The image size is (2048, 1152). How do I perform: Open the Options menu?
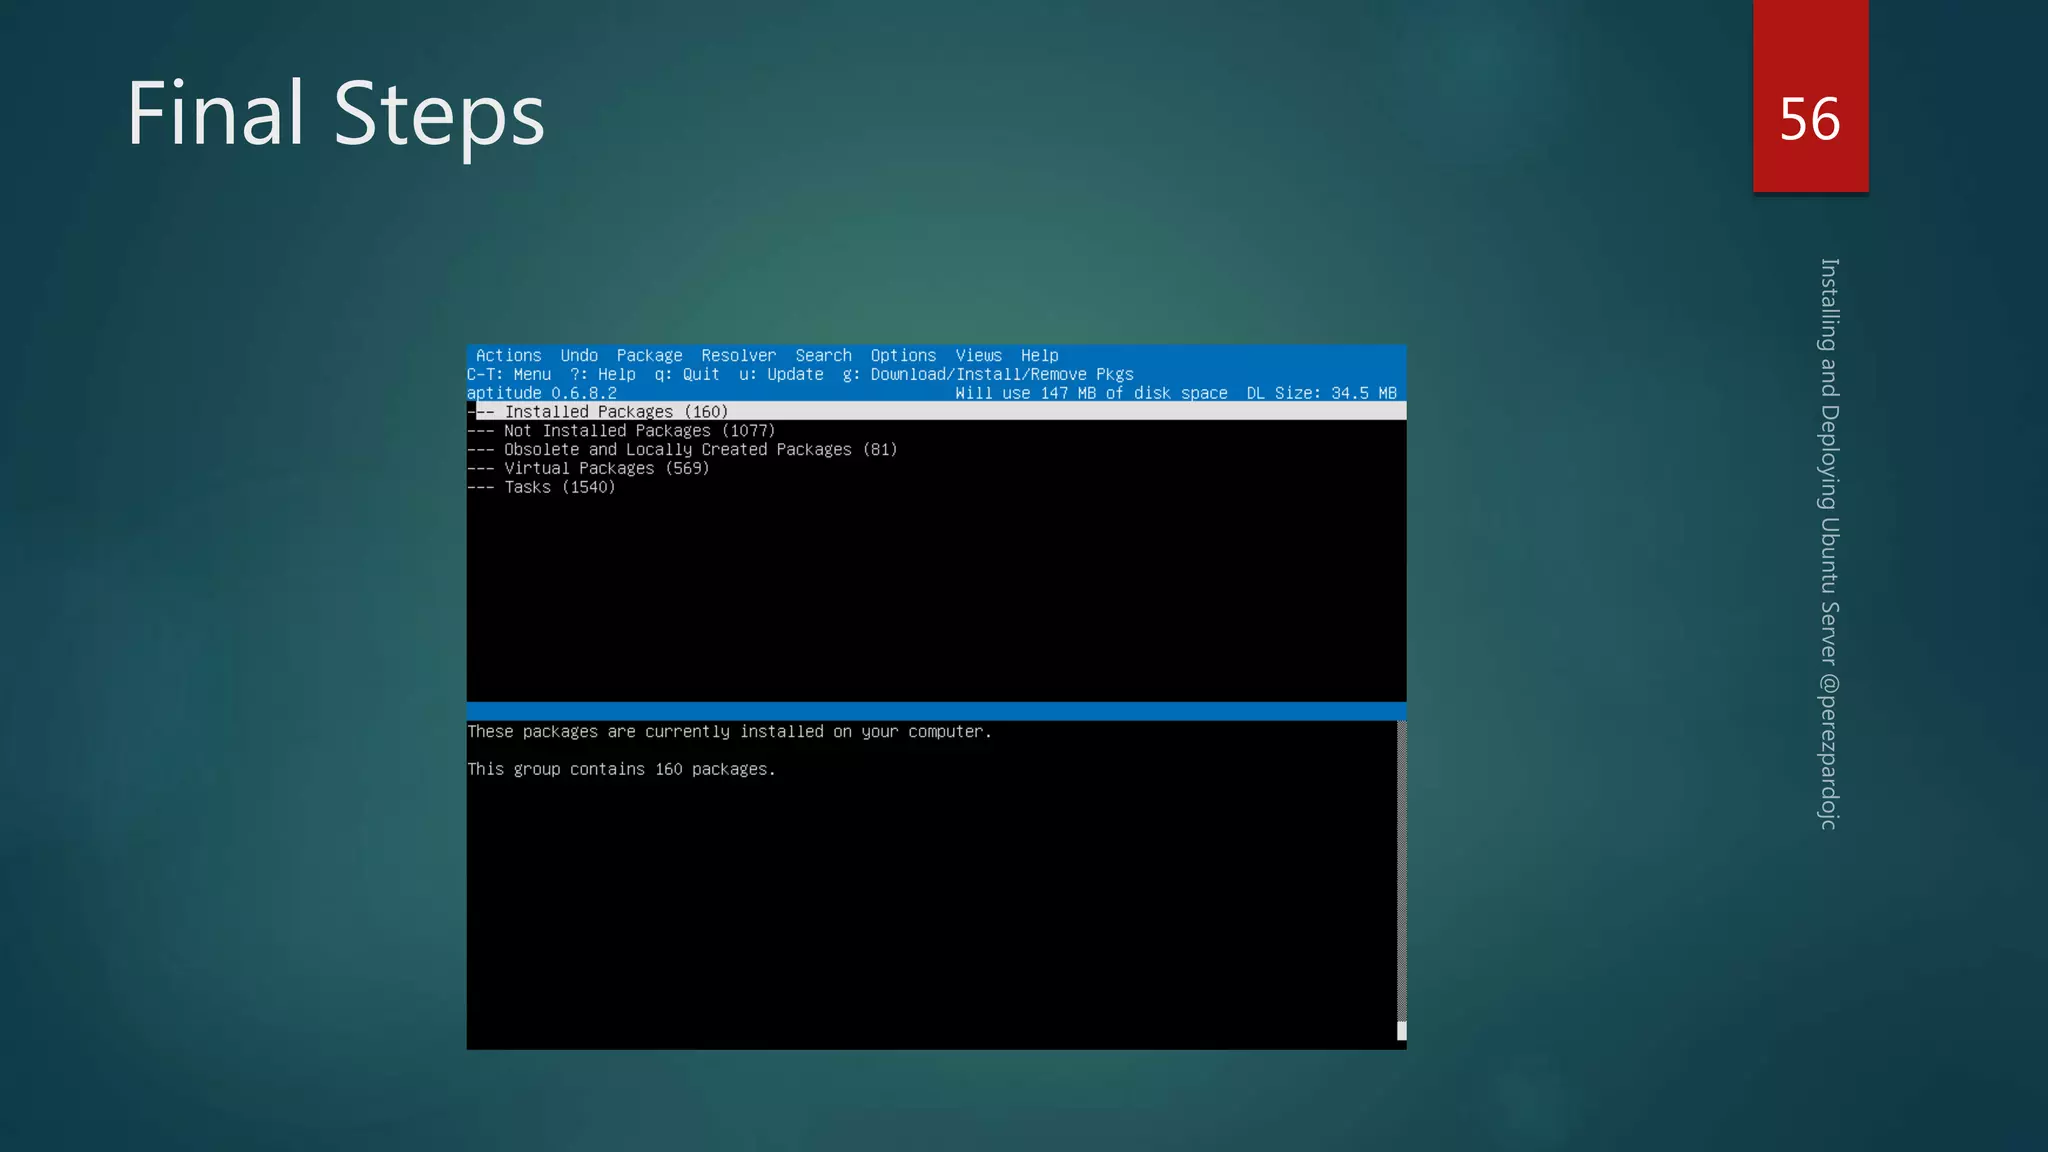(903, 355)
